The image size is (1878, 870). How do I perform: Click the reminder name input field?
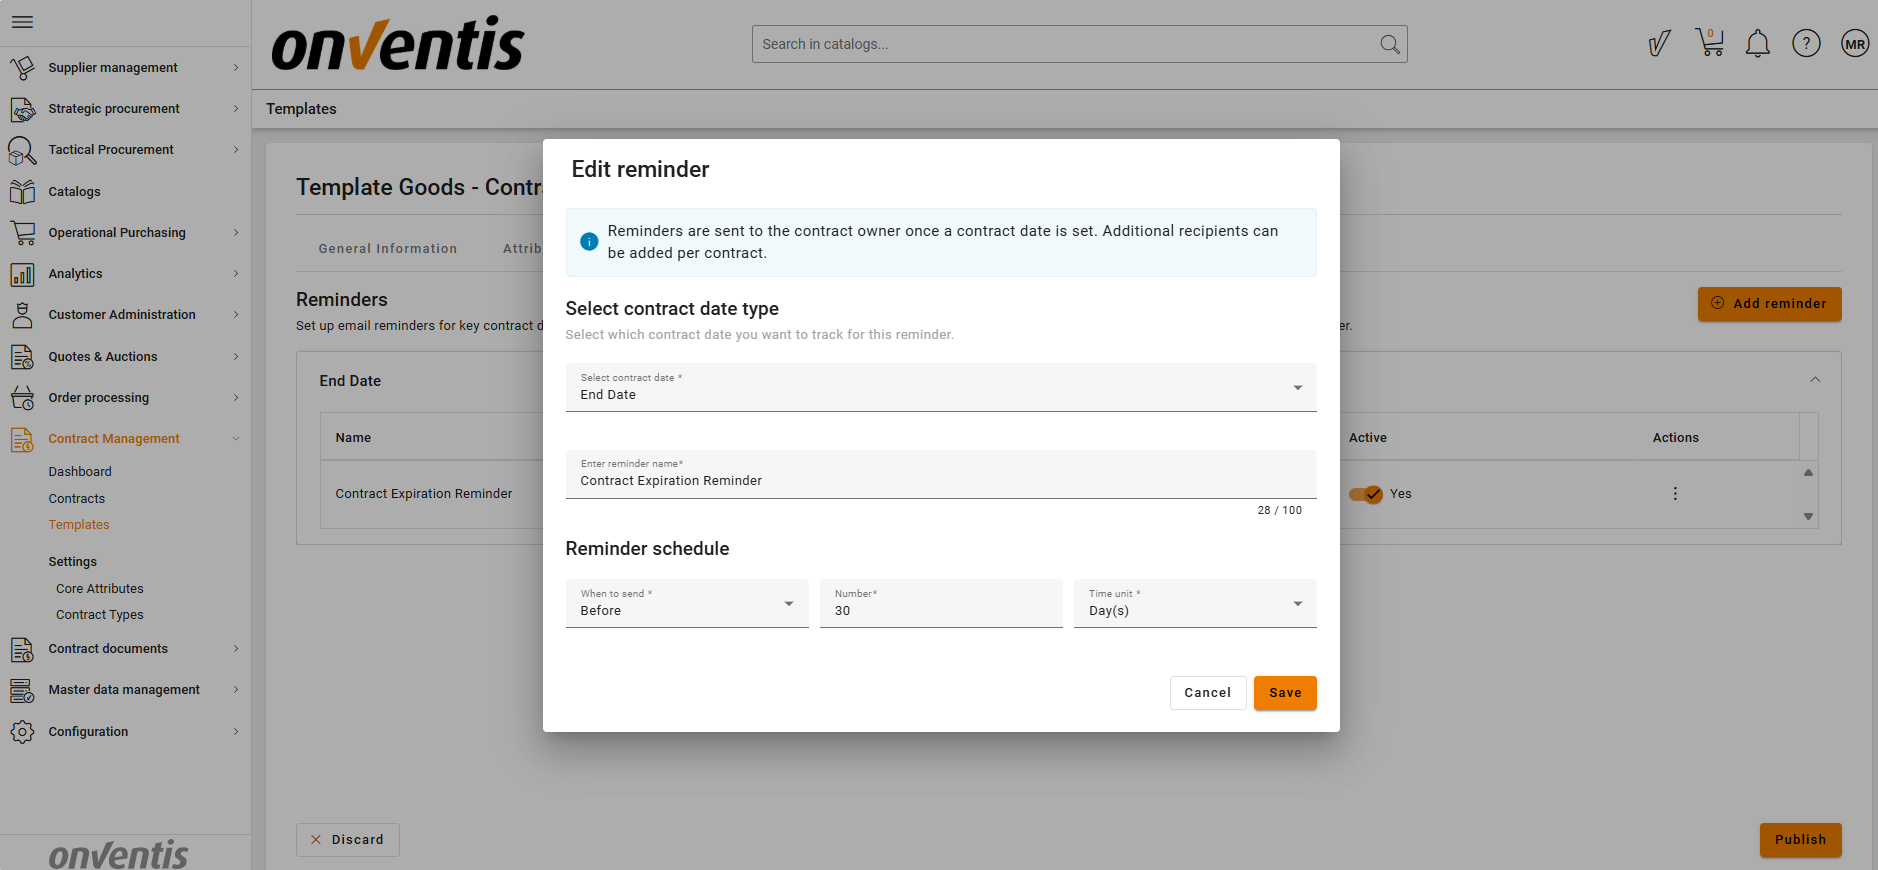[x=940, y=480]
